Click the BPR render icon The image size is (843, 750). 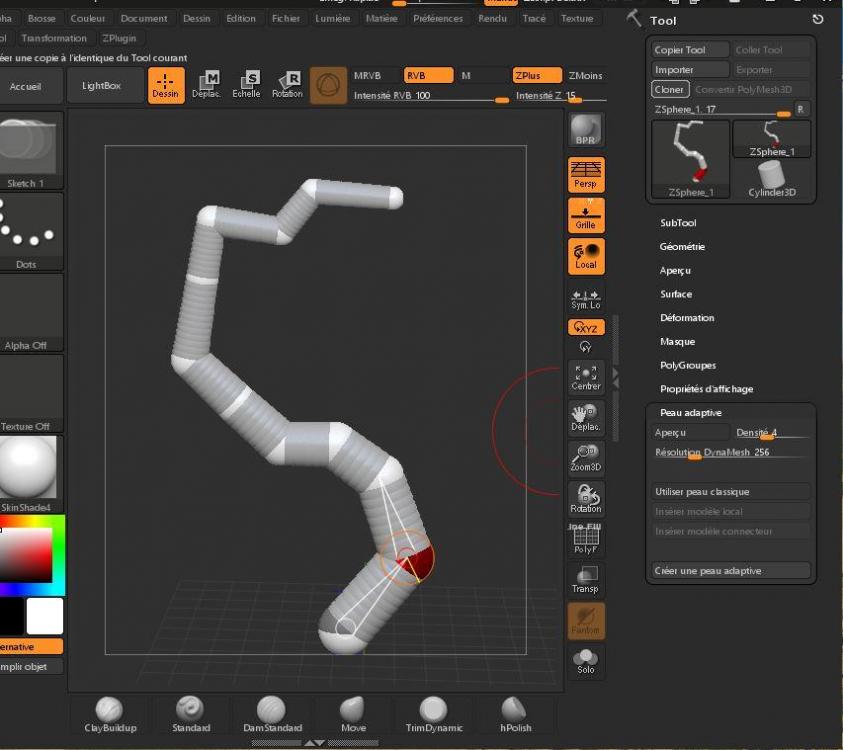point(585,130)
